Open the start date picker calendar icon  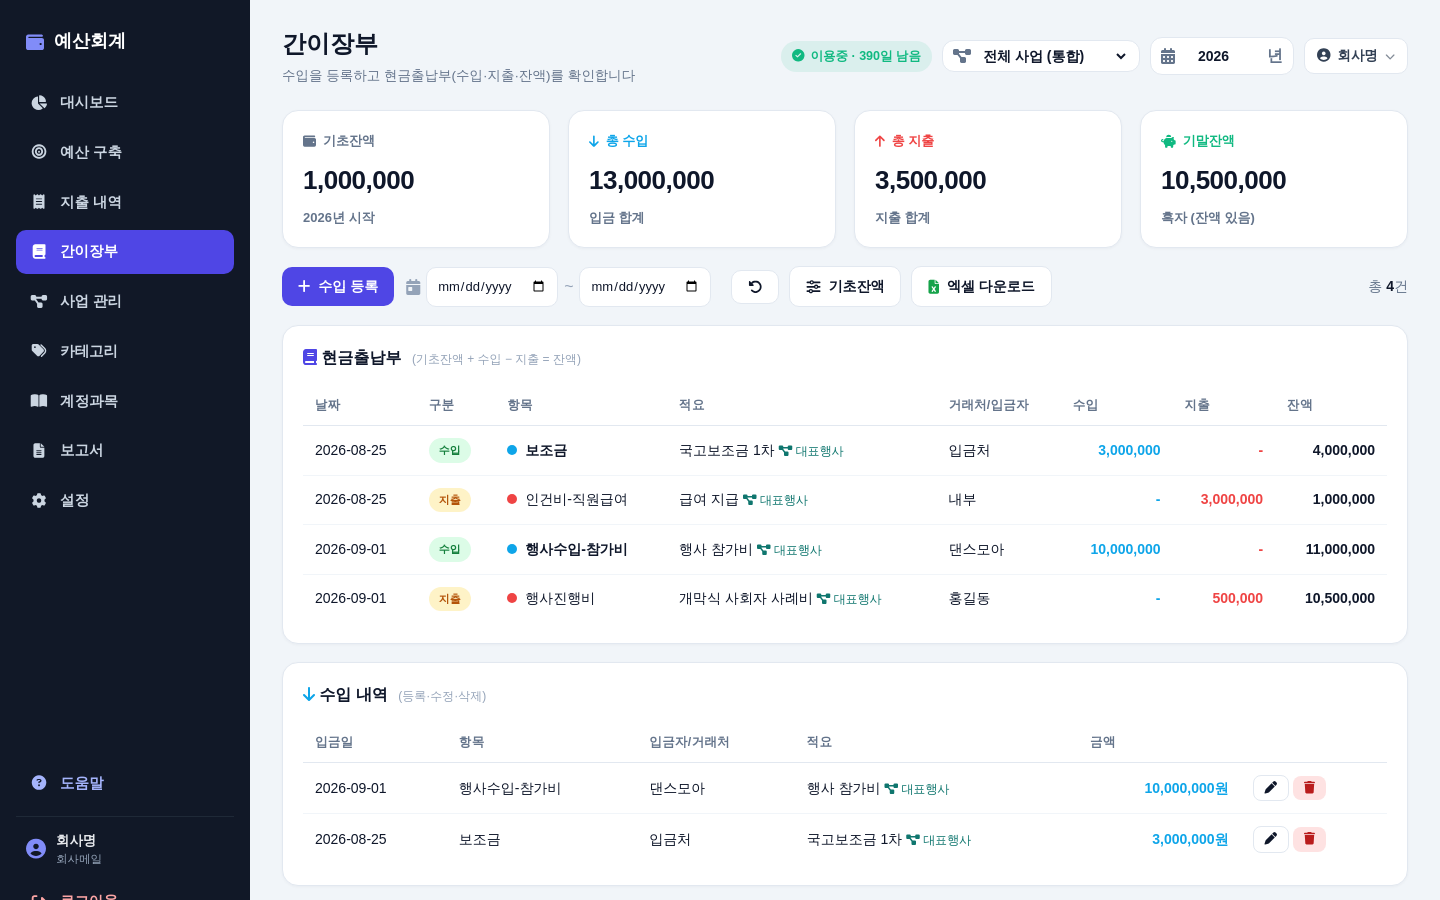539,287
